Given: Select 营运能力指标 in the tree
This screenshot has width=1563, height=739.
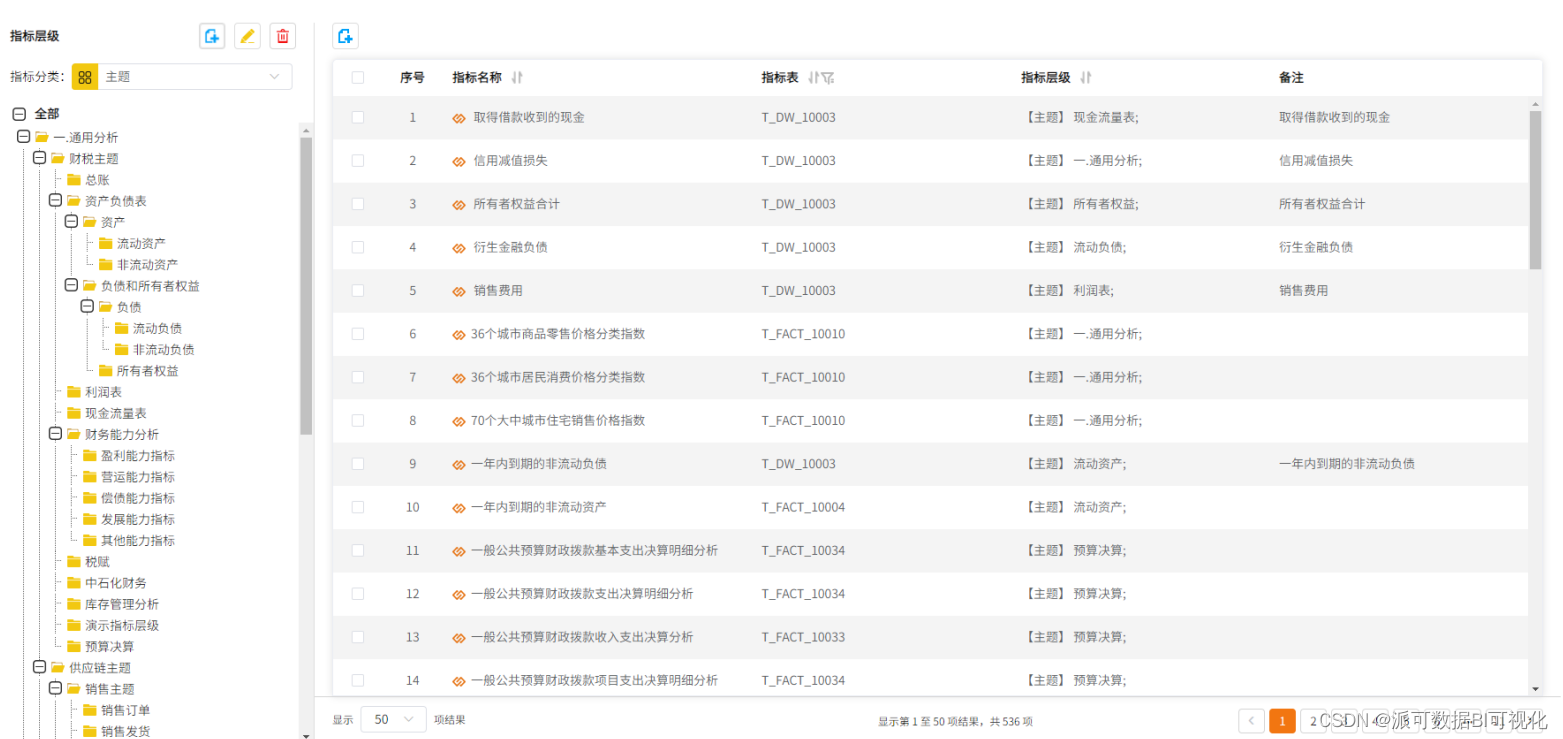Looking at the screenshot, I should coord(138,477).
